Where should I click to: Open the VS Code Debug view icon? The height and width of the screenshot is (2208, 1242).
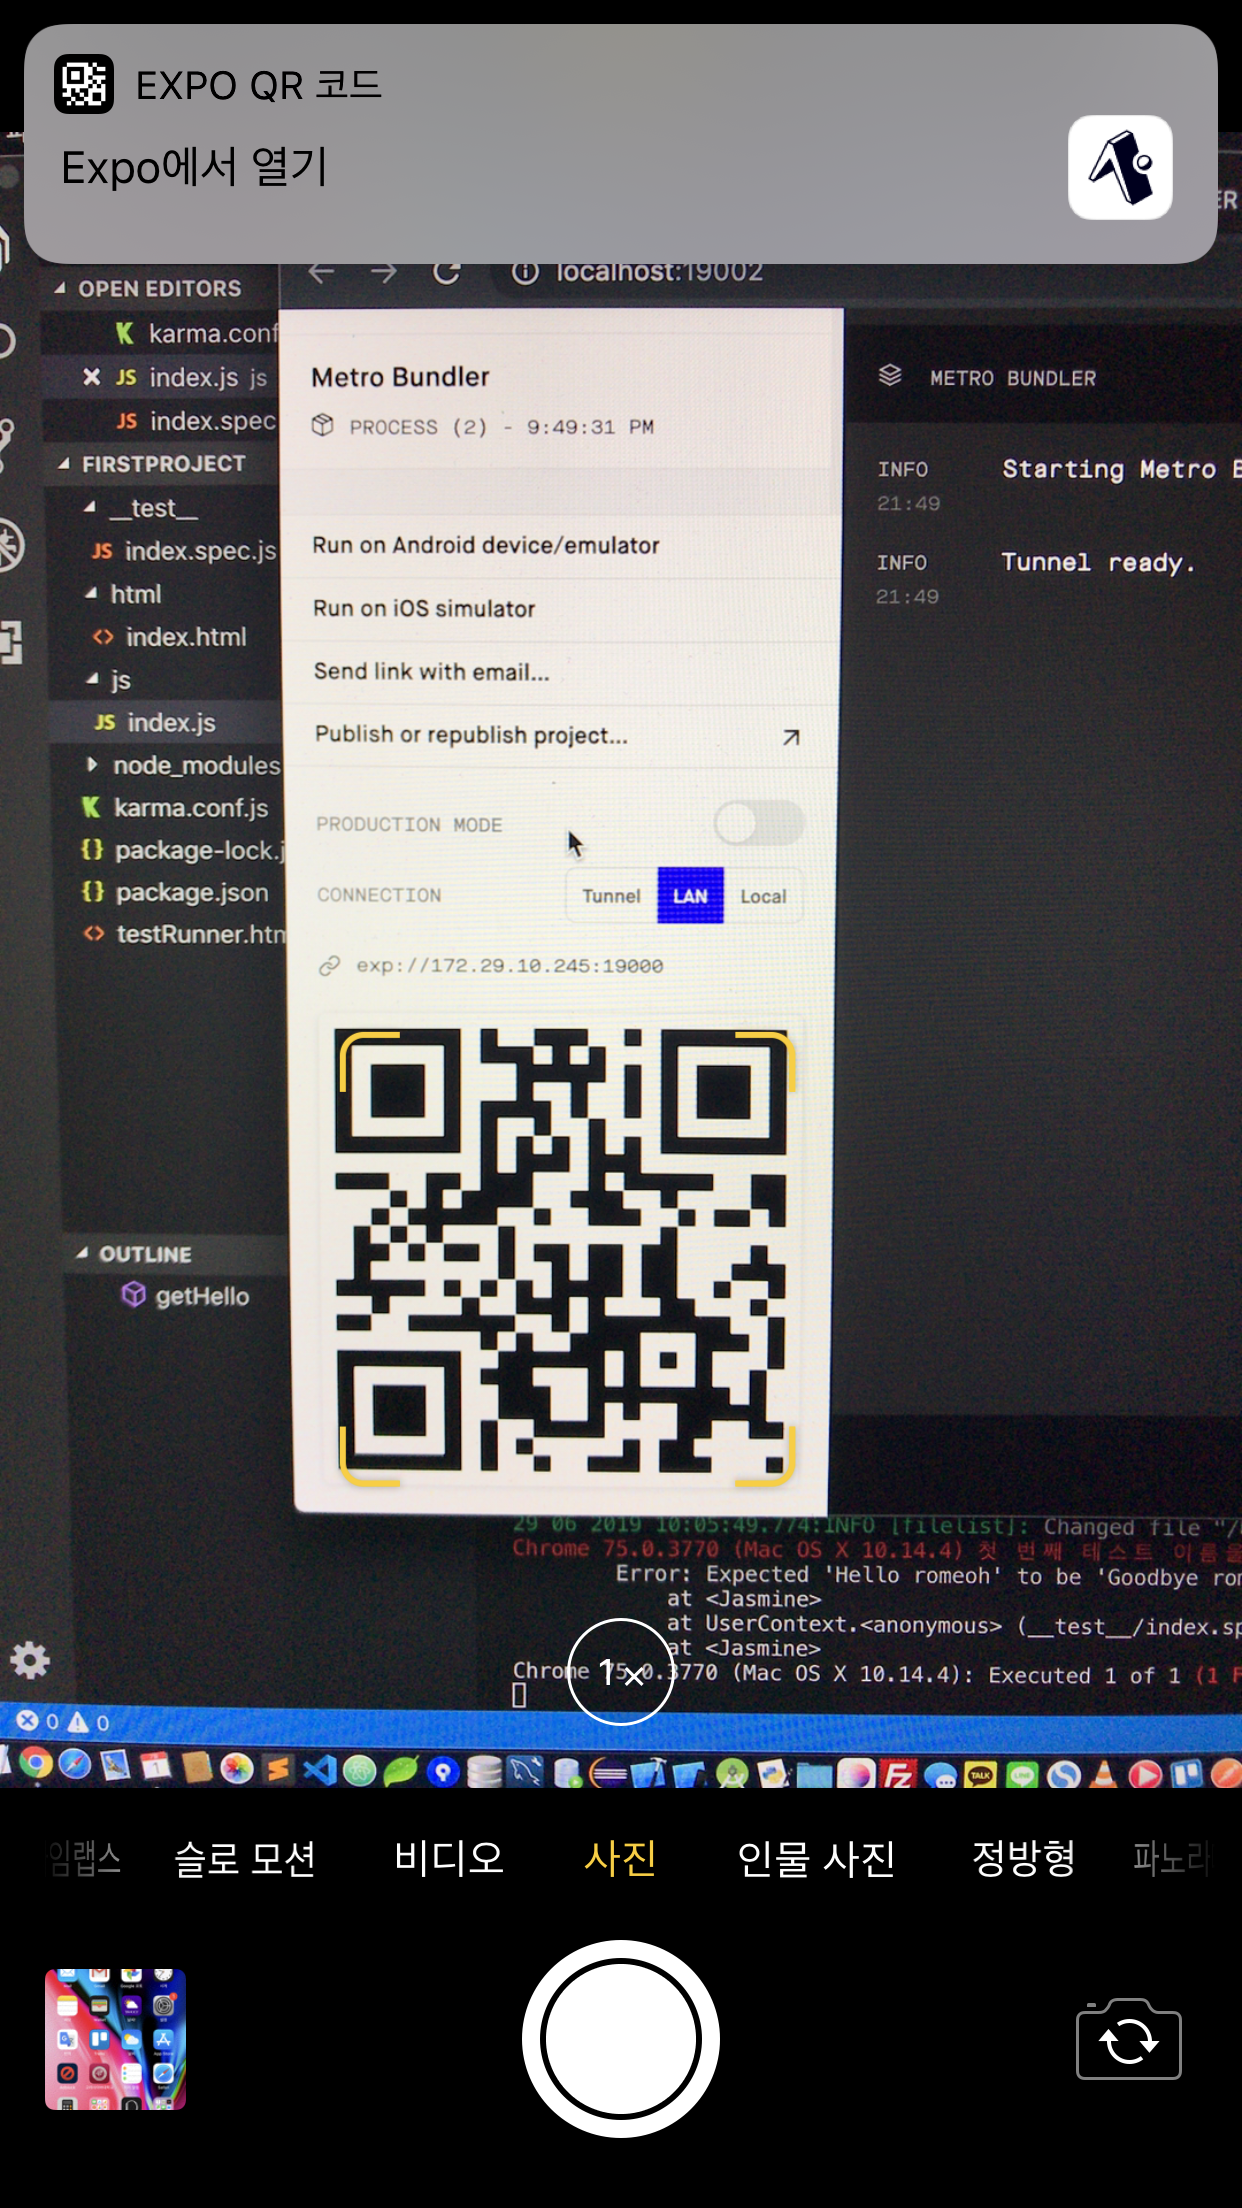[x=10, y=545]
